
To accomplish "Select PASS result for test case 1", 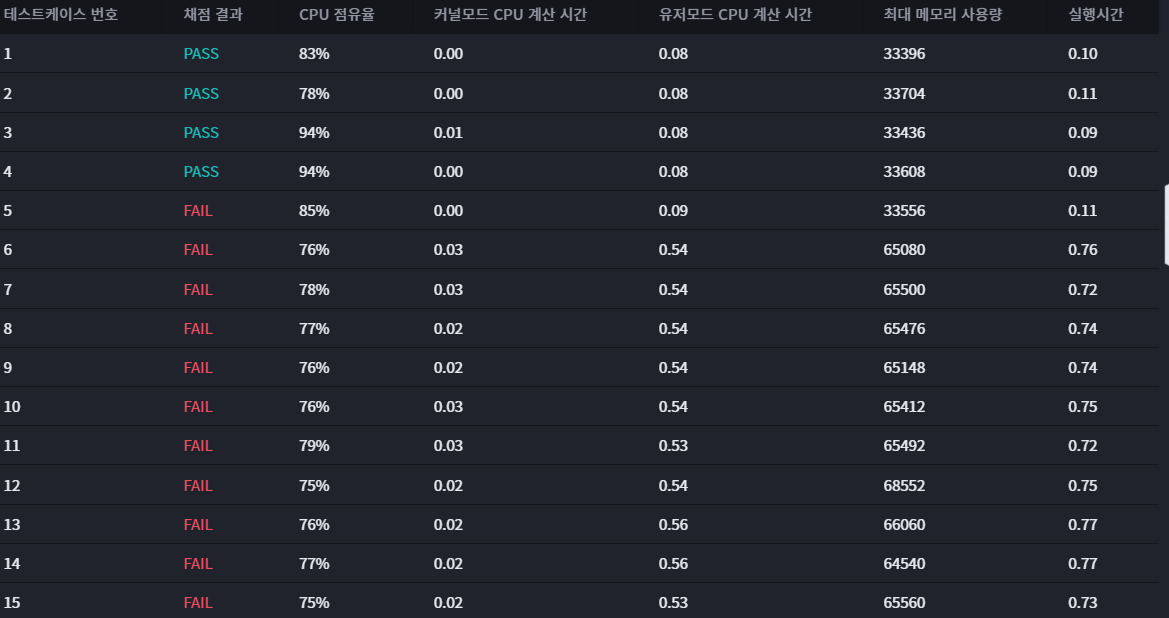I will click(x=201, y=54).
